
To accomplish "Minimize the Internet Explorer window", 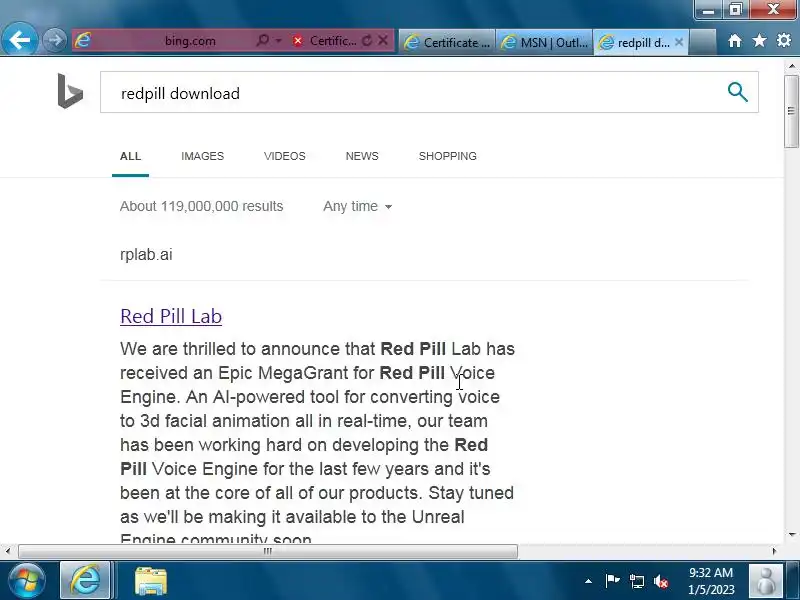I will pyautogui.click(x=708, y=10).
